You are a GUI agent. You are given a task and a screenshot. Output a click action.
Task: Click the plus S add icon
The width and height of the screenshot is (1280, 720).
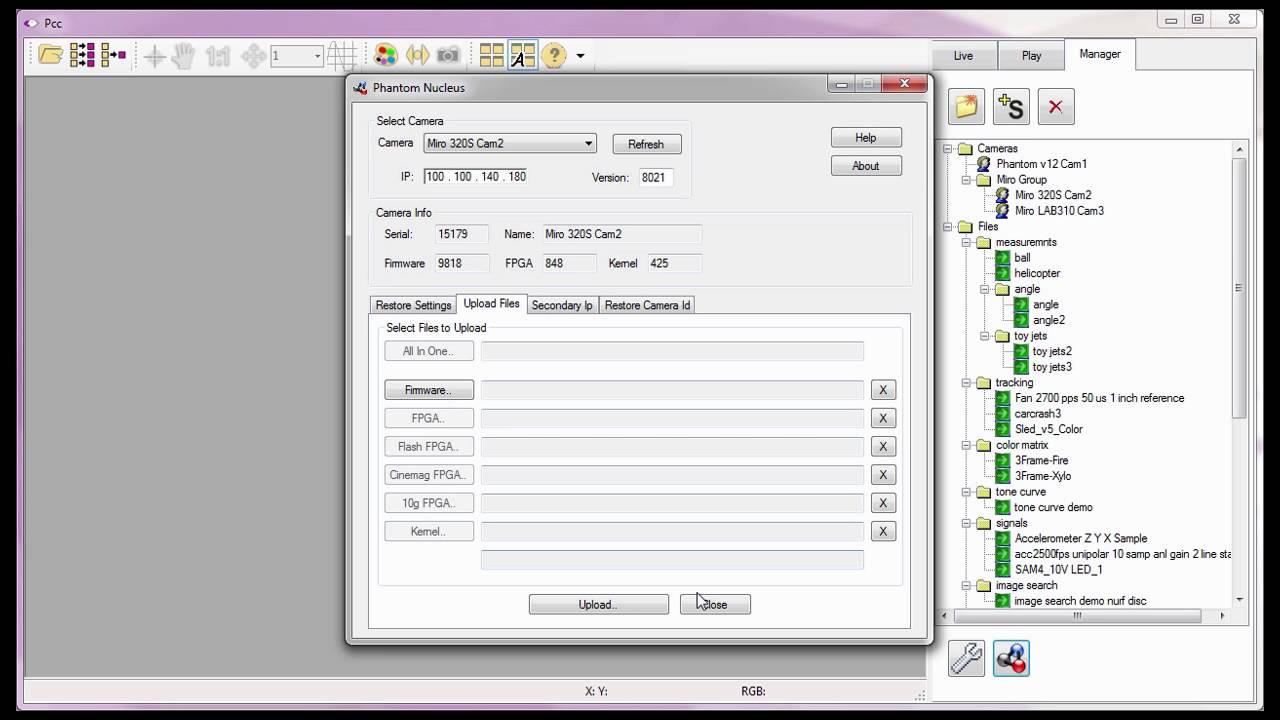(1011, 107)
